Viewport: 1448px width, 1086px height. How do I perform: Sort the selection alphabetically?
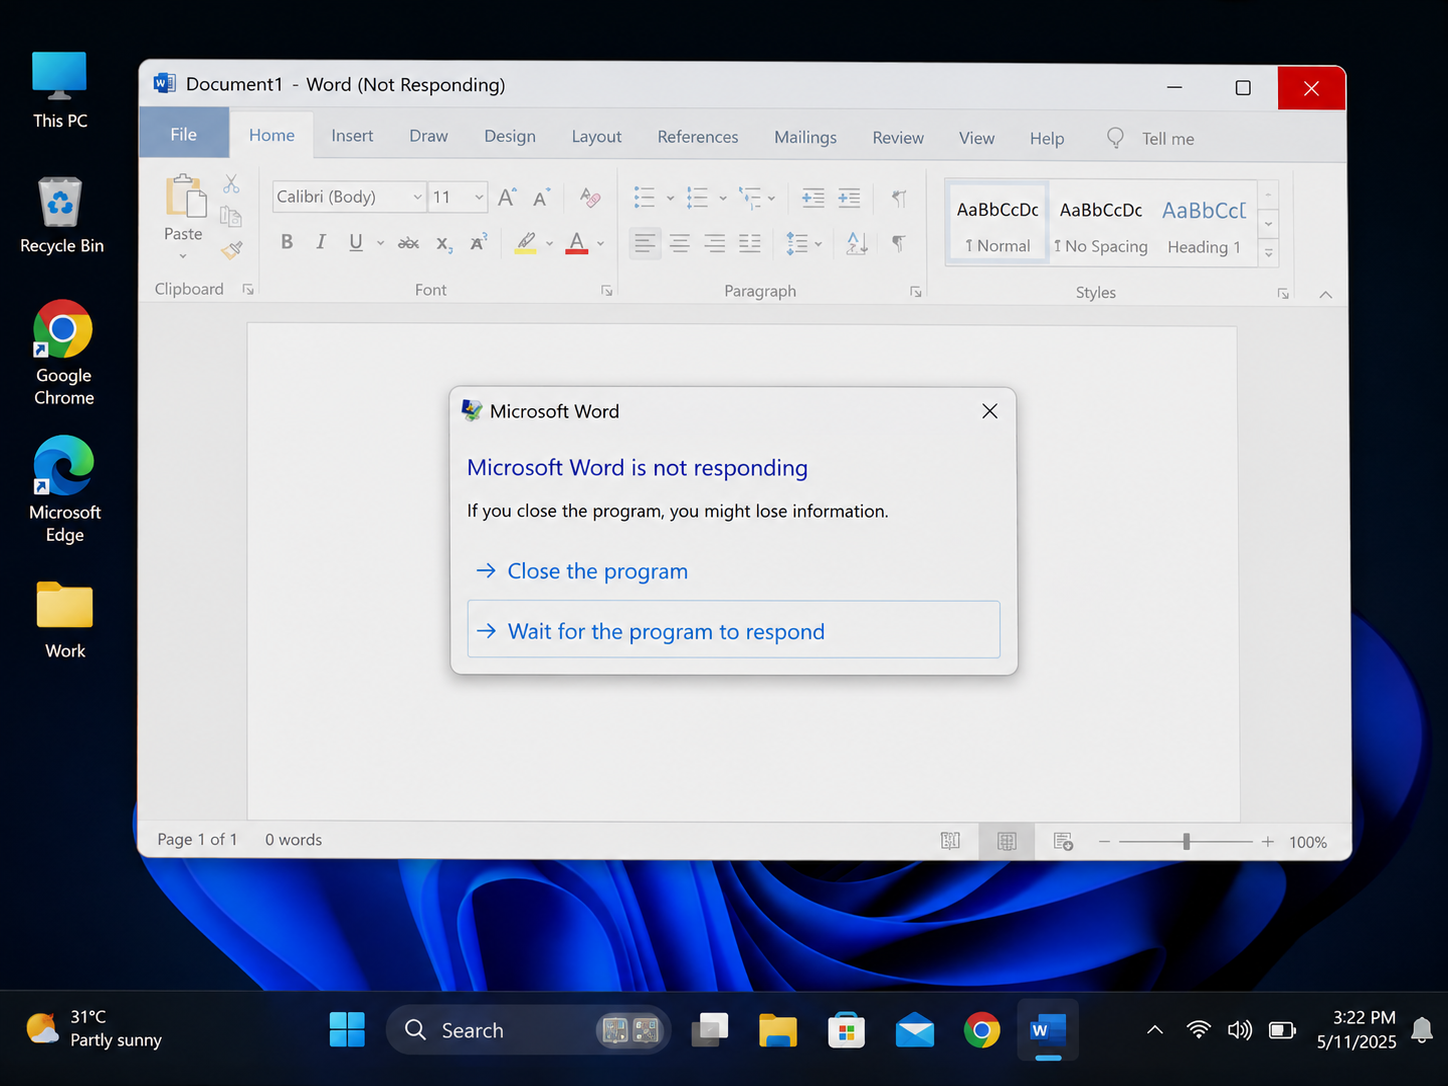click(x=857, y=242)
